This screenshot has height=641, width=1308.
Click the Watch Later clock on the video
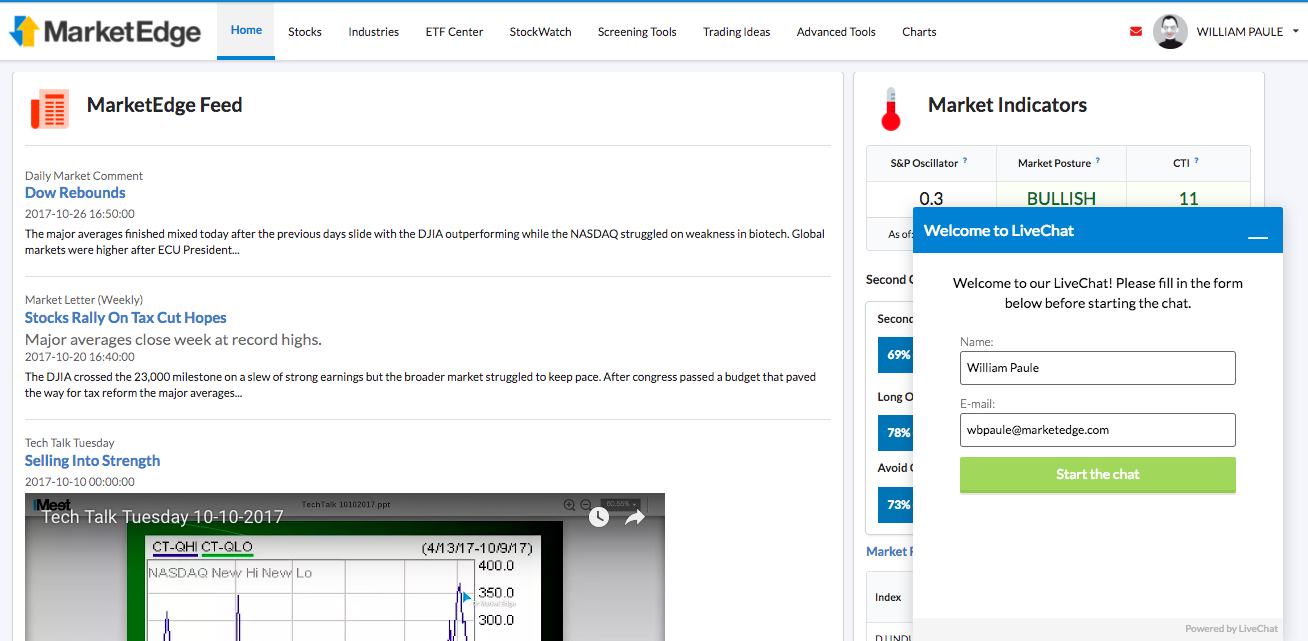pos(598,517)
